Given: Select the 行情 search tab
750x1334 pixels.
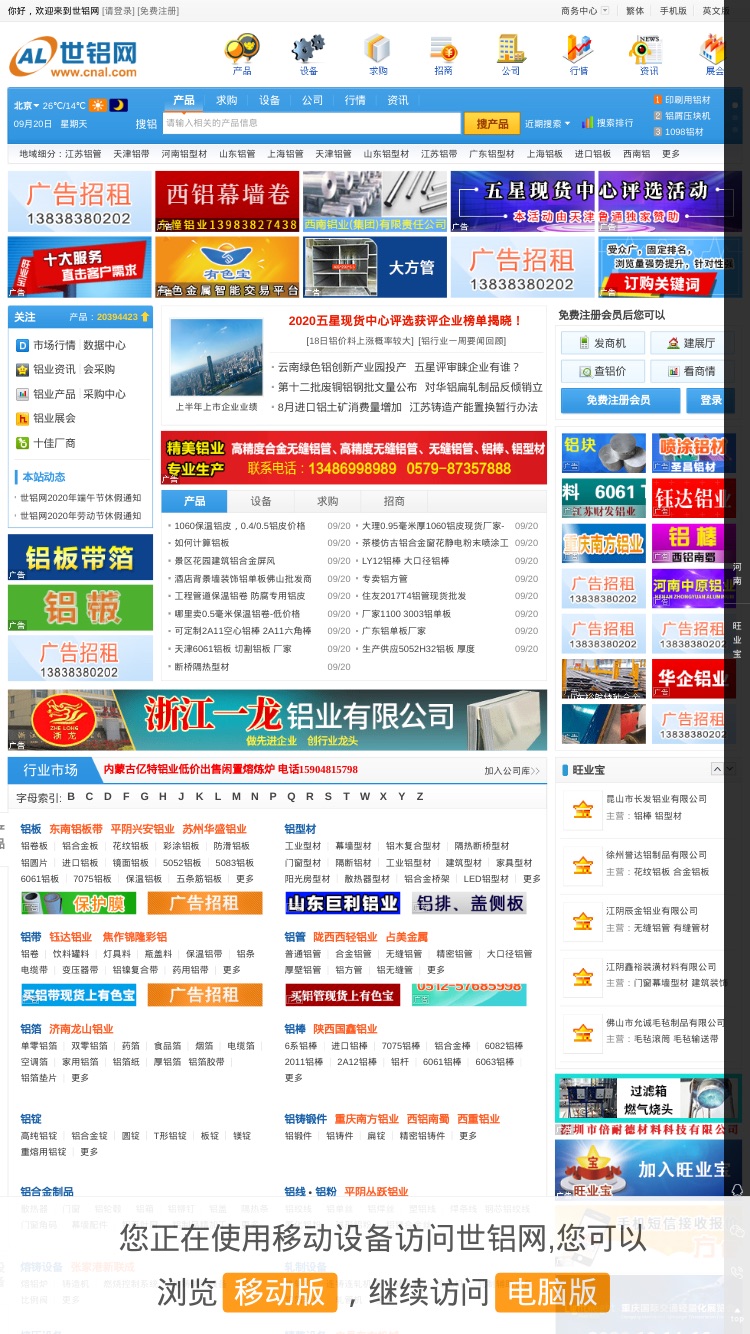Looking at the screenshot, I should pos(355,100).
